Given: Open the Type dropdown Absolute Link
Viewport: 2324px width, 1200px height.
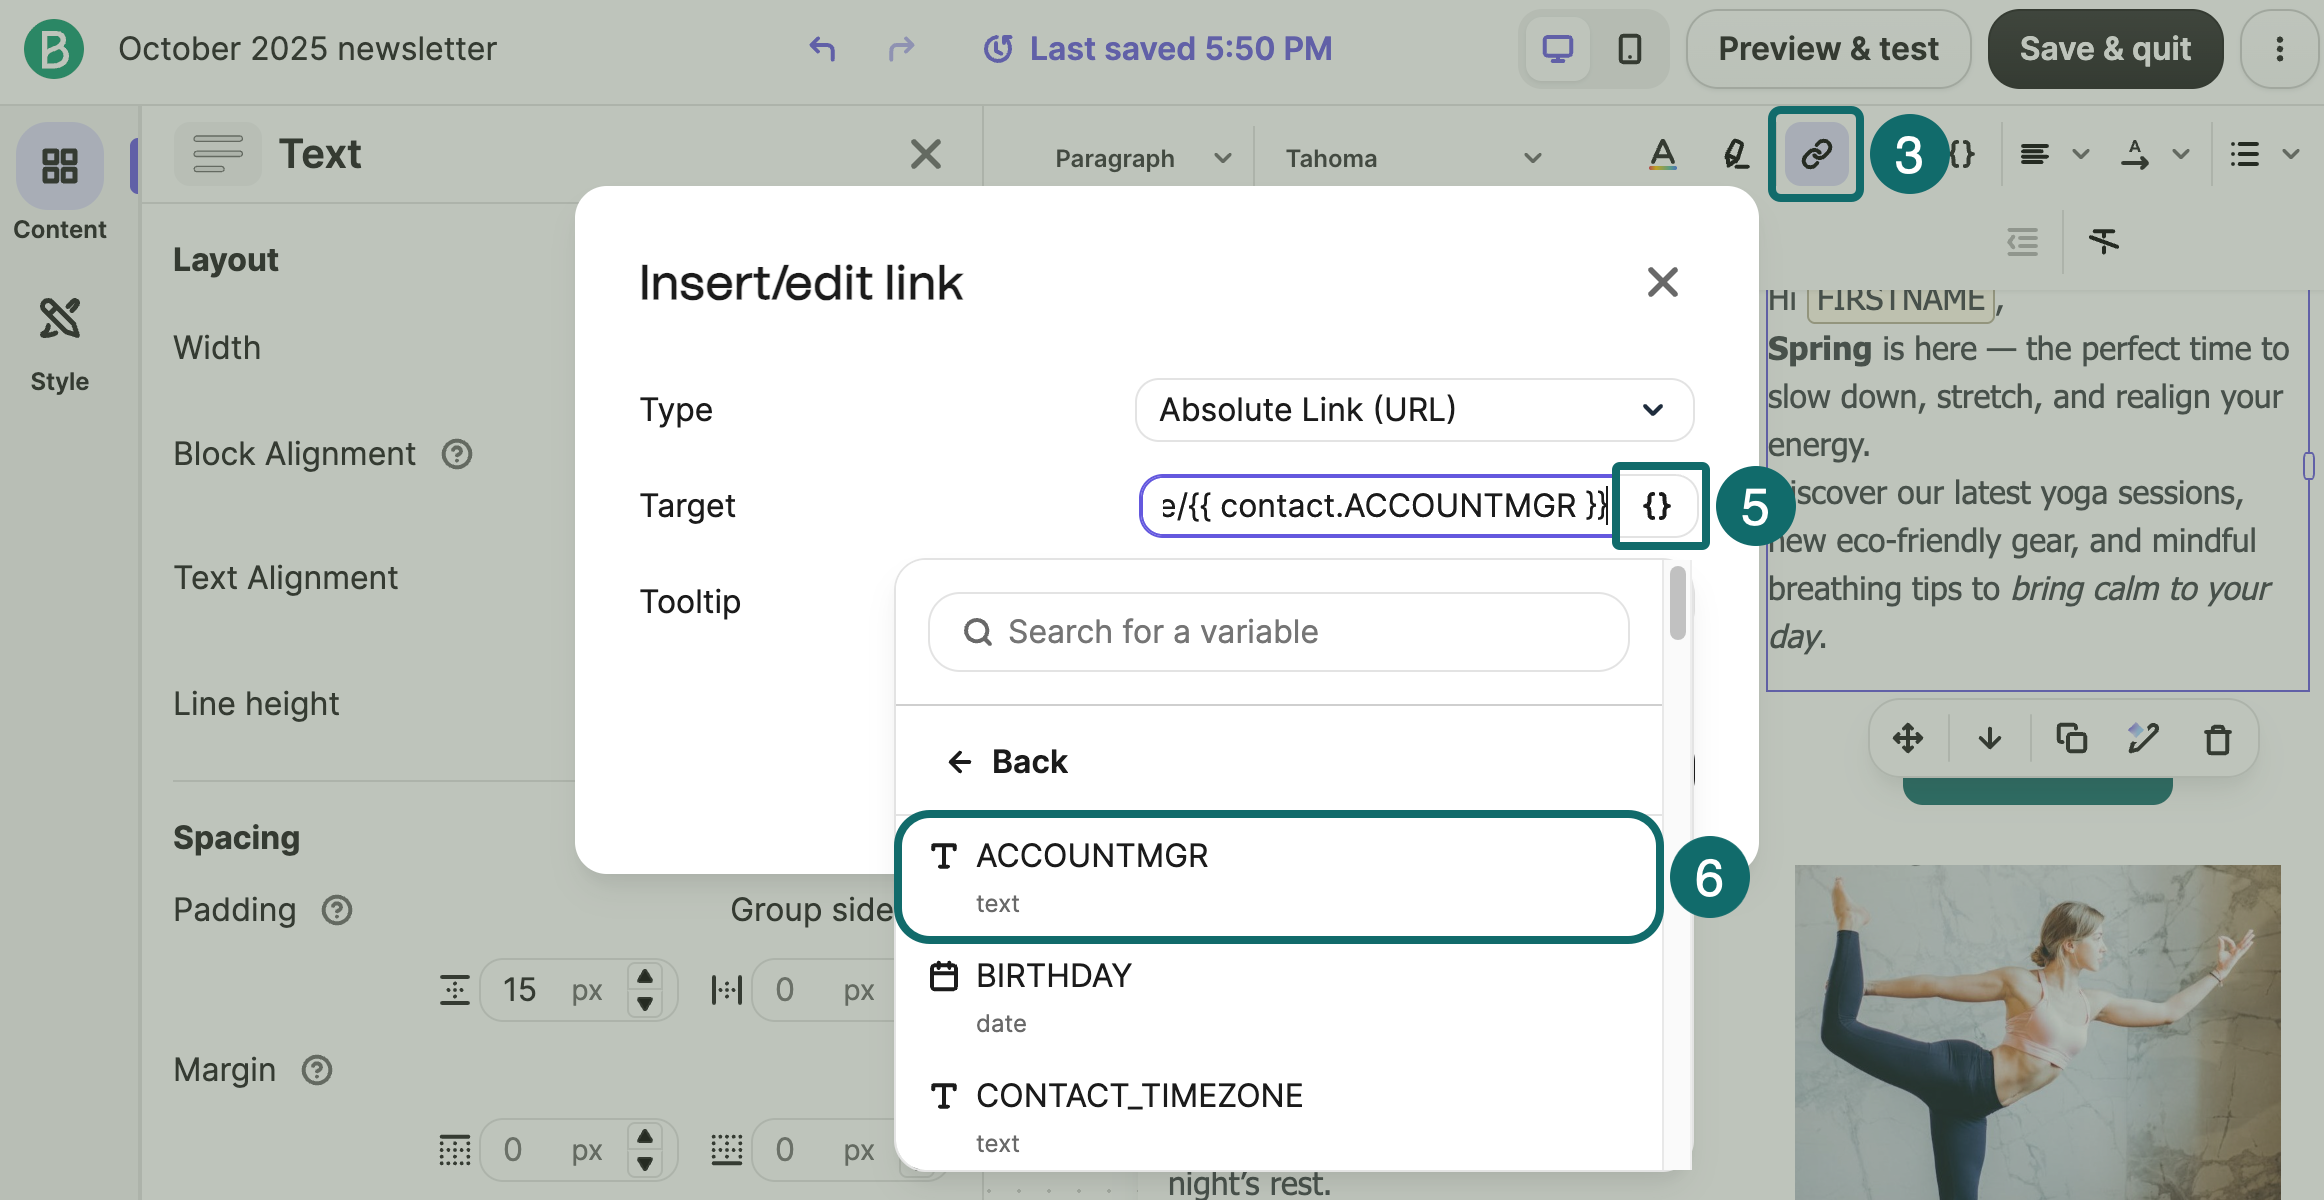Looking at the screenshot, I should [1413, 410].
